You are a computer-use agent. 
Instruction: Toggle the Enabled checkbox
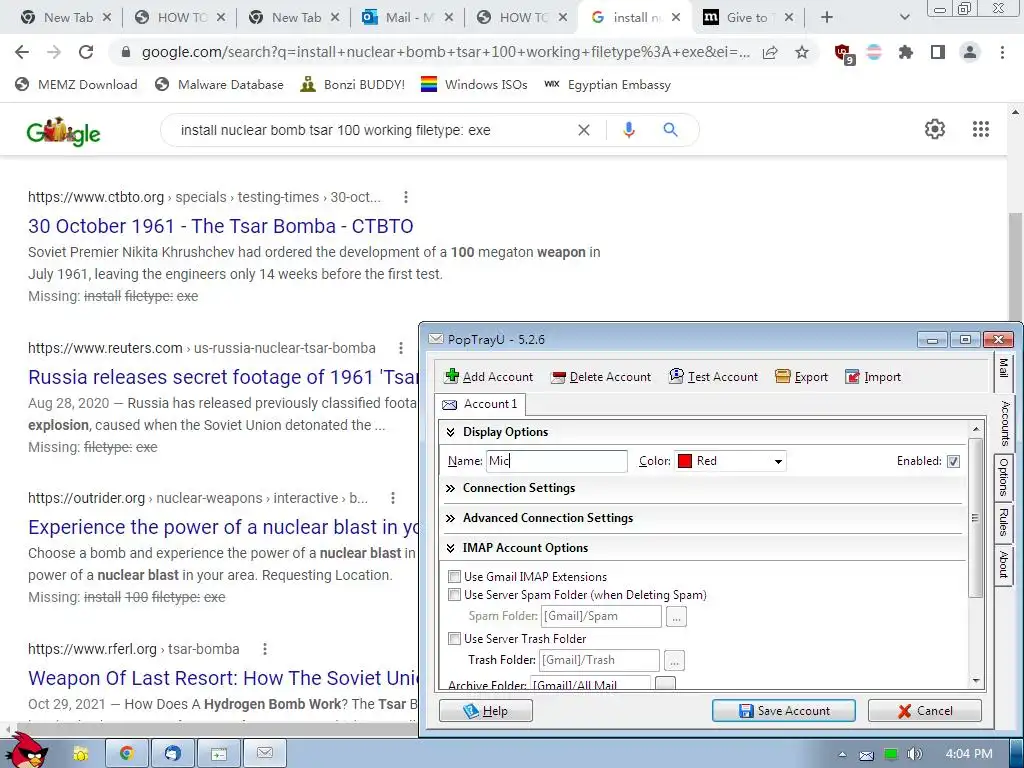click(953, 462)
